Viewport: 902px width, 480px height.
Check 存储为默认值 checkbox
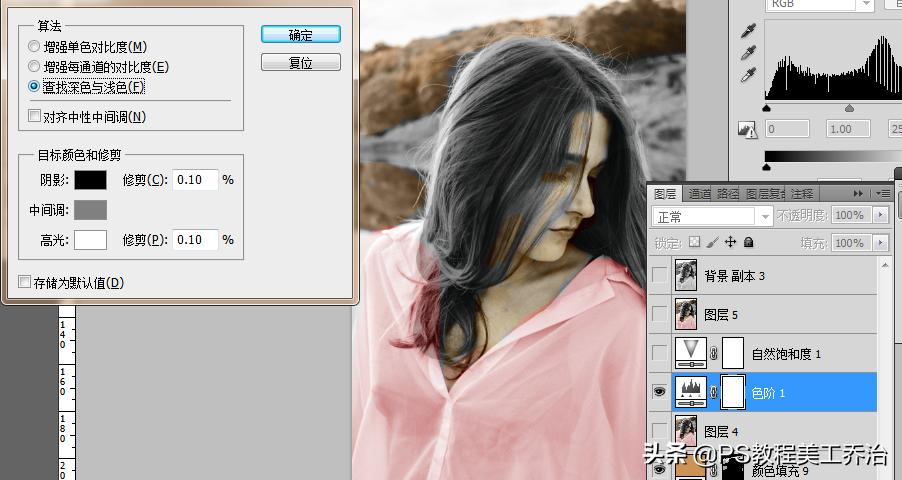point(24,282)
